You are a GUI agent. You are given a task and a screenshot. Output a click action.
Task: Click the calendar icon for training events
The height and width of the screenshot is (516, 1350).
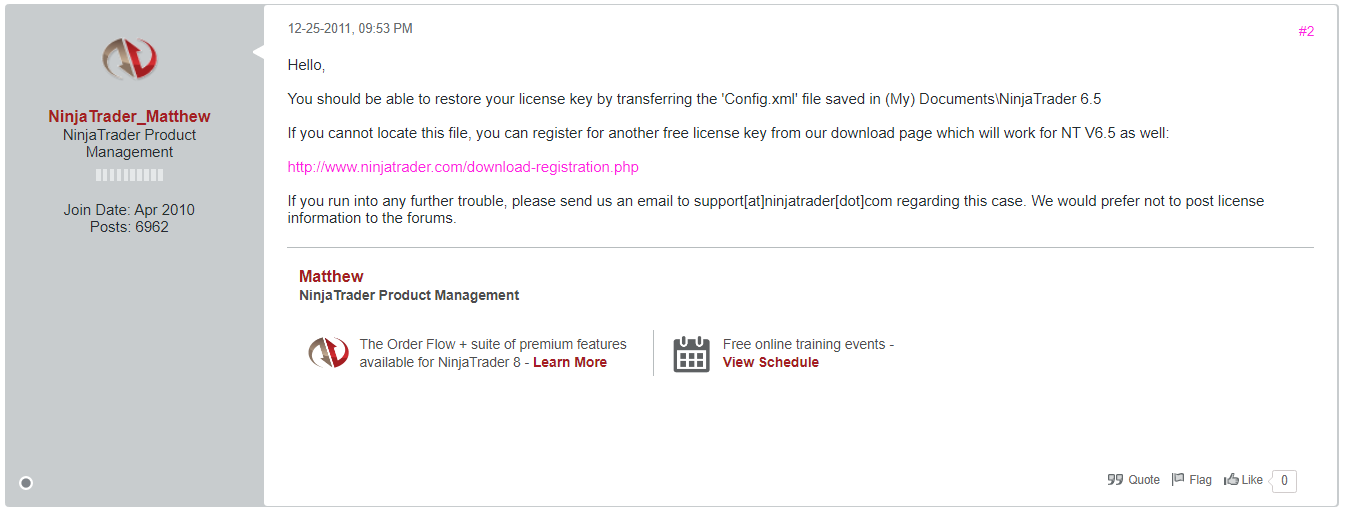(x=691, y=354)
